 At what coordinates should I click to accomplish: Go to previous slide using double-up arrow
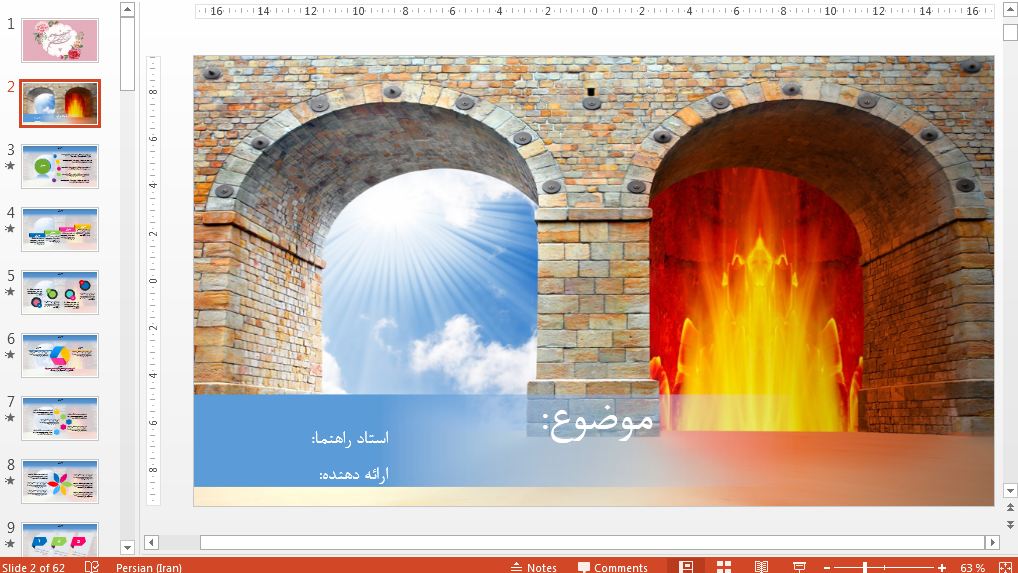pos(1010,509)
